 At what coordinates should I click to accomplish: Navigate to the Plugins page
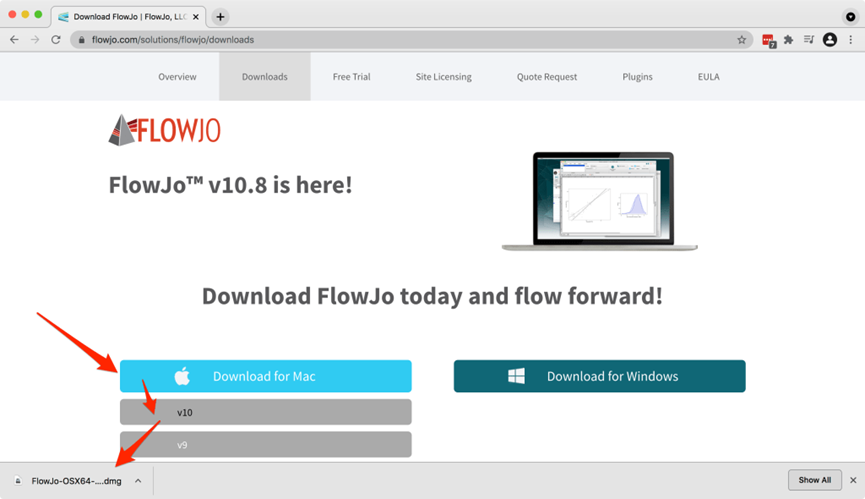tap(637, 77)
